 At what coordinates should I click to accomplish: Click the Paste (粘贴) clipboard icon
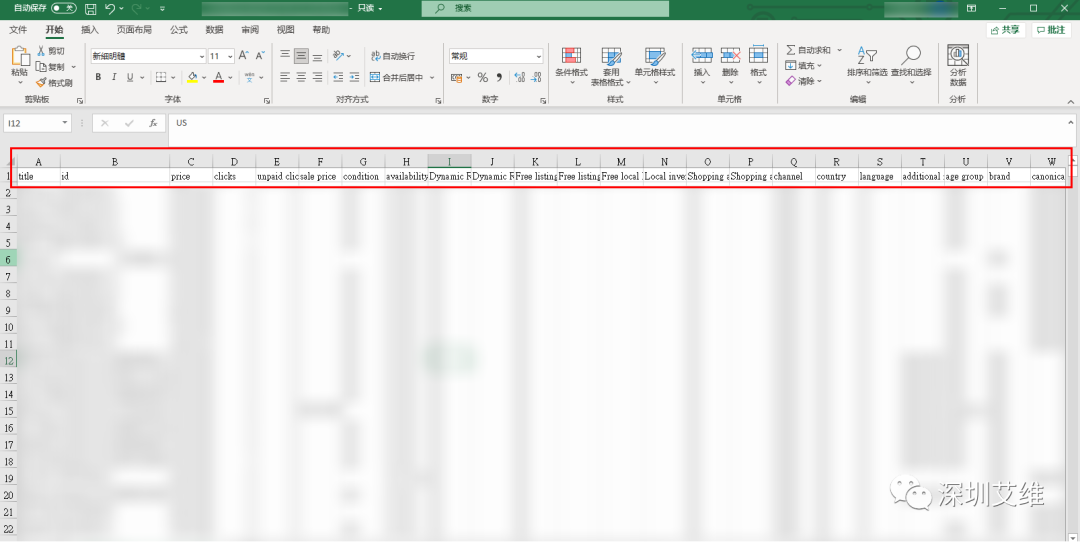(x=20, y=57)
